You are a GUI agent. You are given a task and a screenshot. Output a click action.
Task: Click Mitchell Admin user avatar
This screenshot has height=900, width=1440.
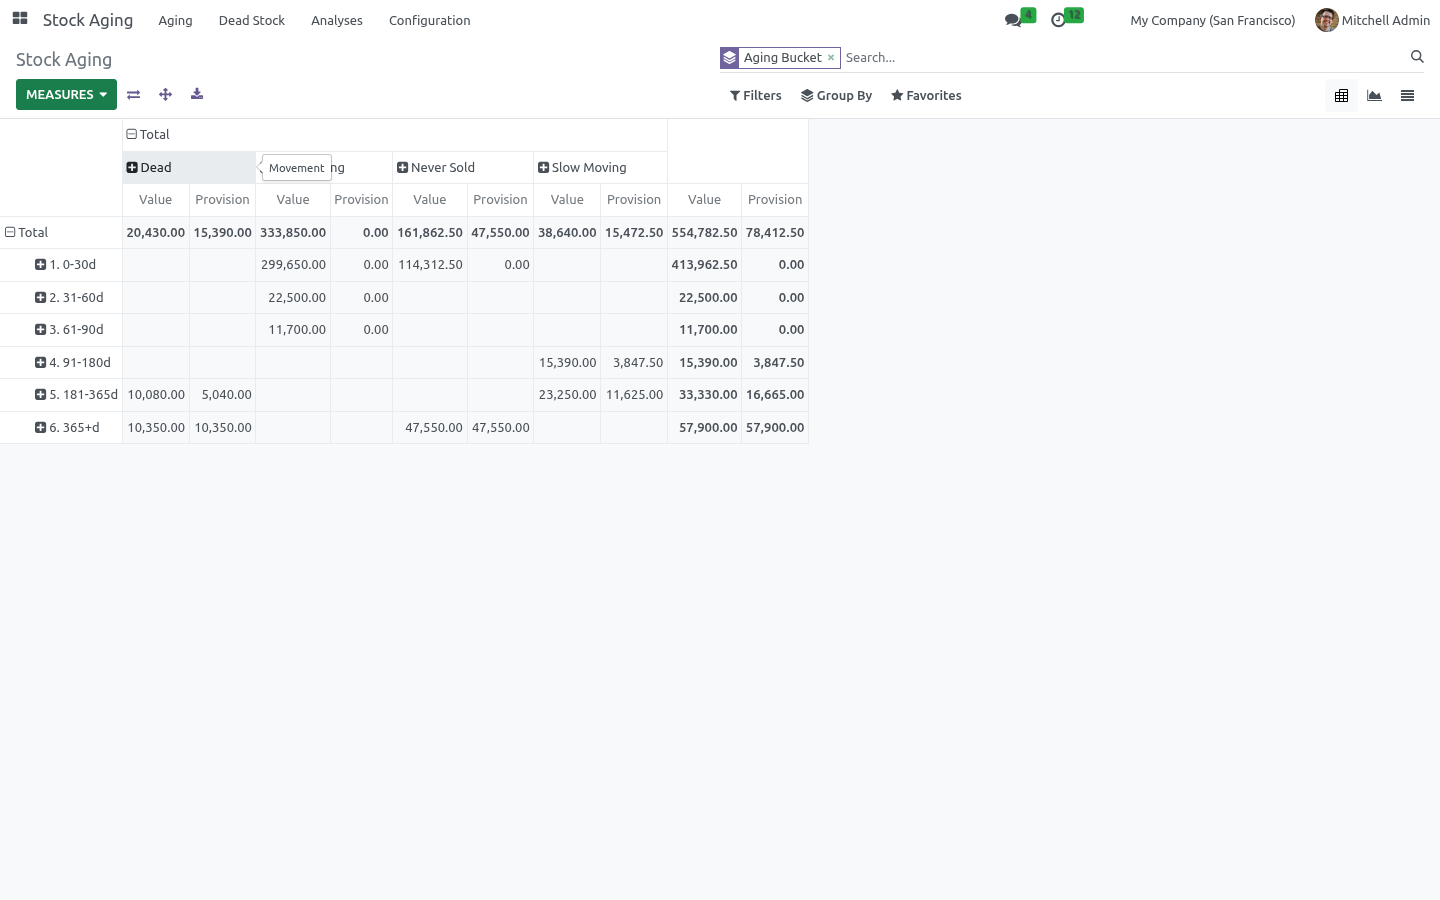1326,20
